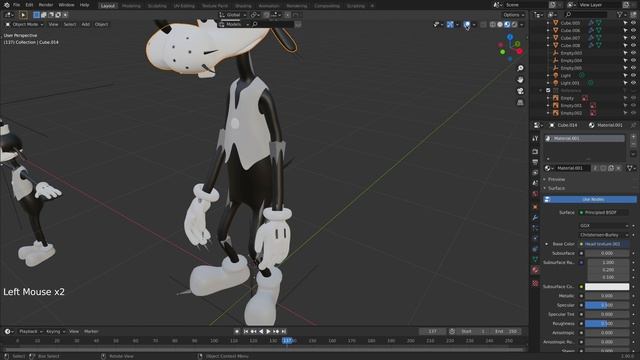Click the play animation button
This screenshot has width=640, height=360.
268,331
